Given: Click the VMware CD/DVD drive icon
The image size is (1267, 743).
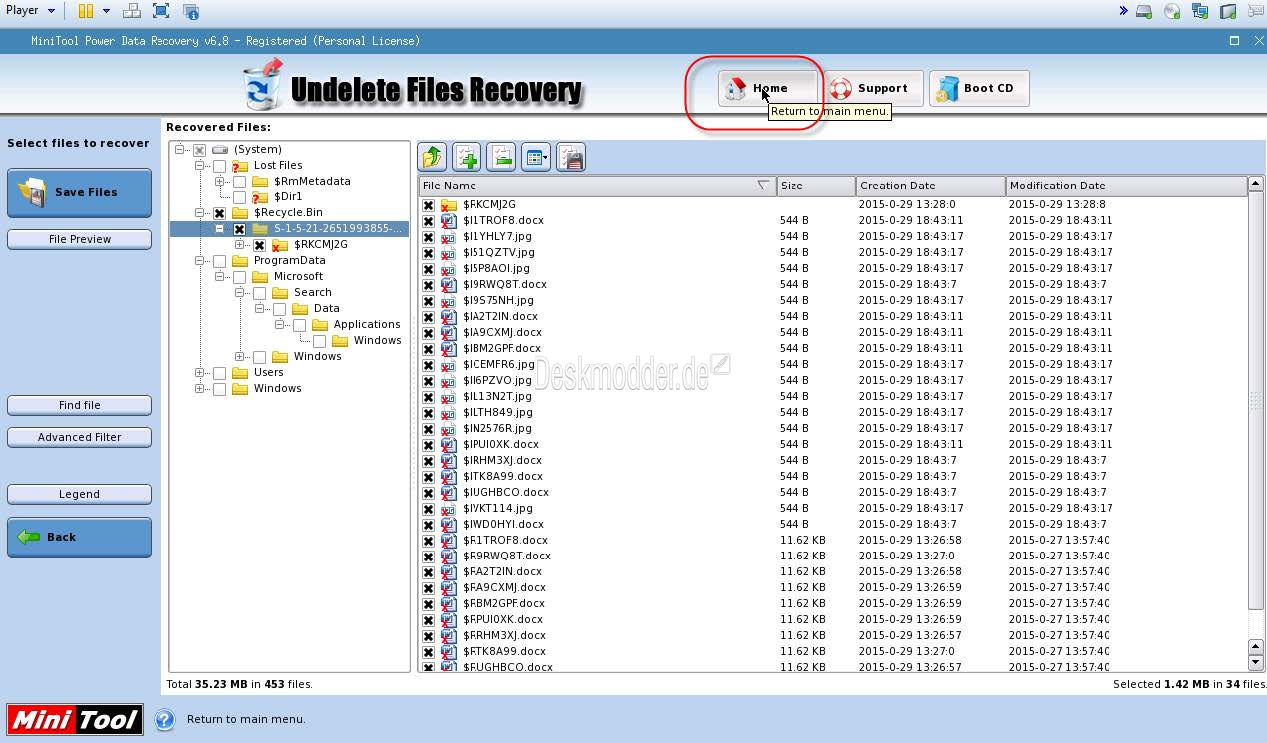Looking at the screenshot, I should 1172,11.
